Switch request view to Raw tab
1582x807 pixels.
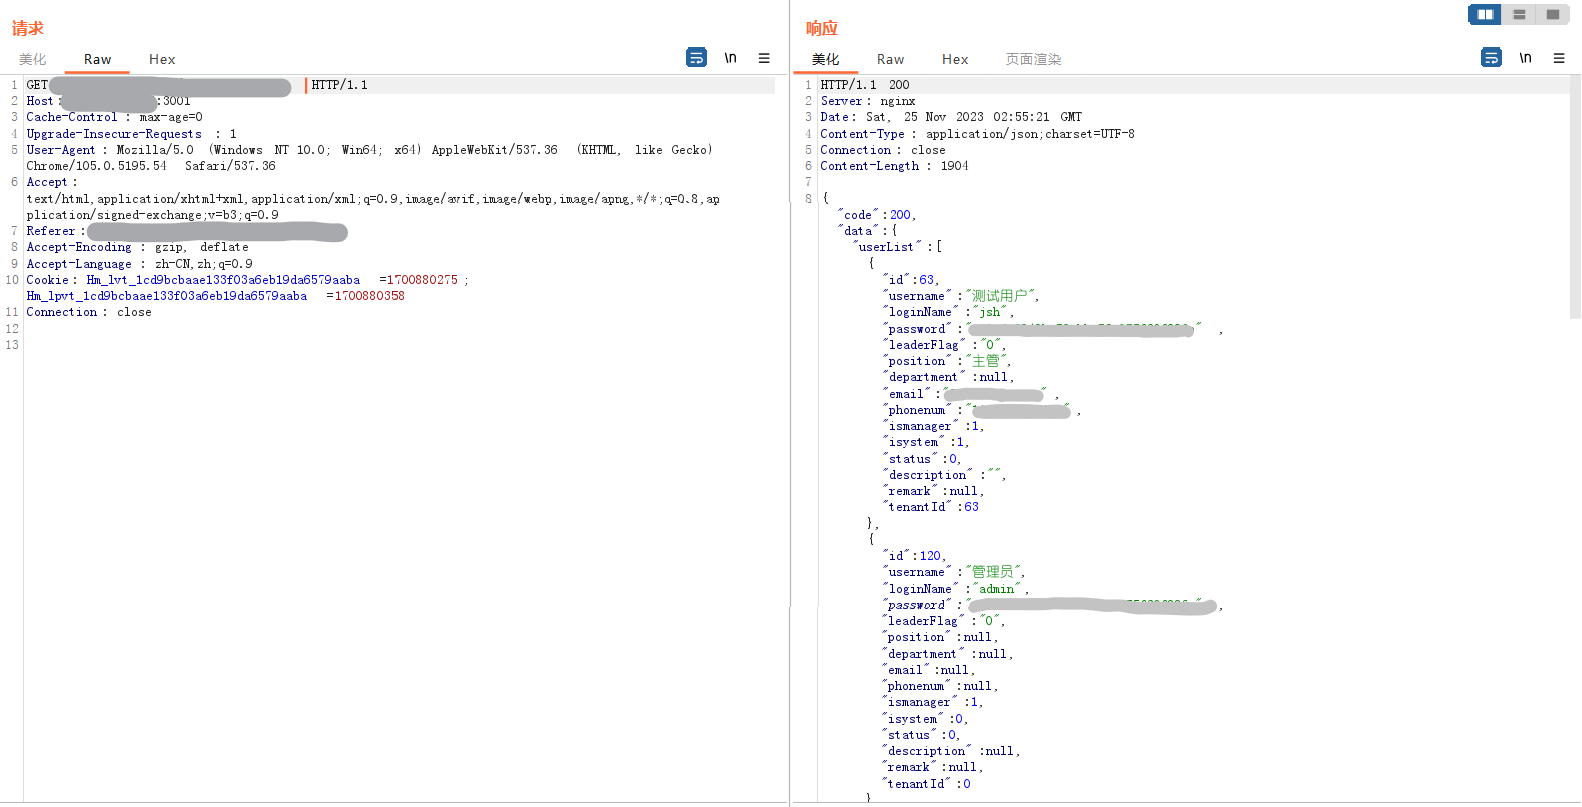(97, 59)
